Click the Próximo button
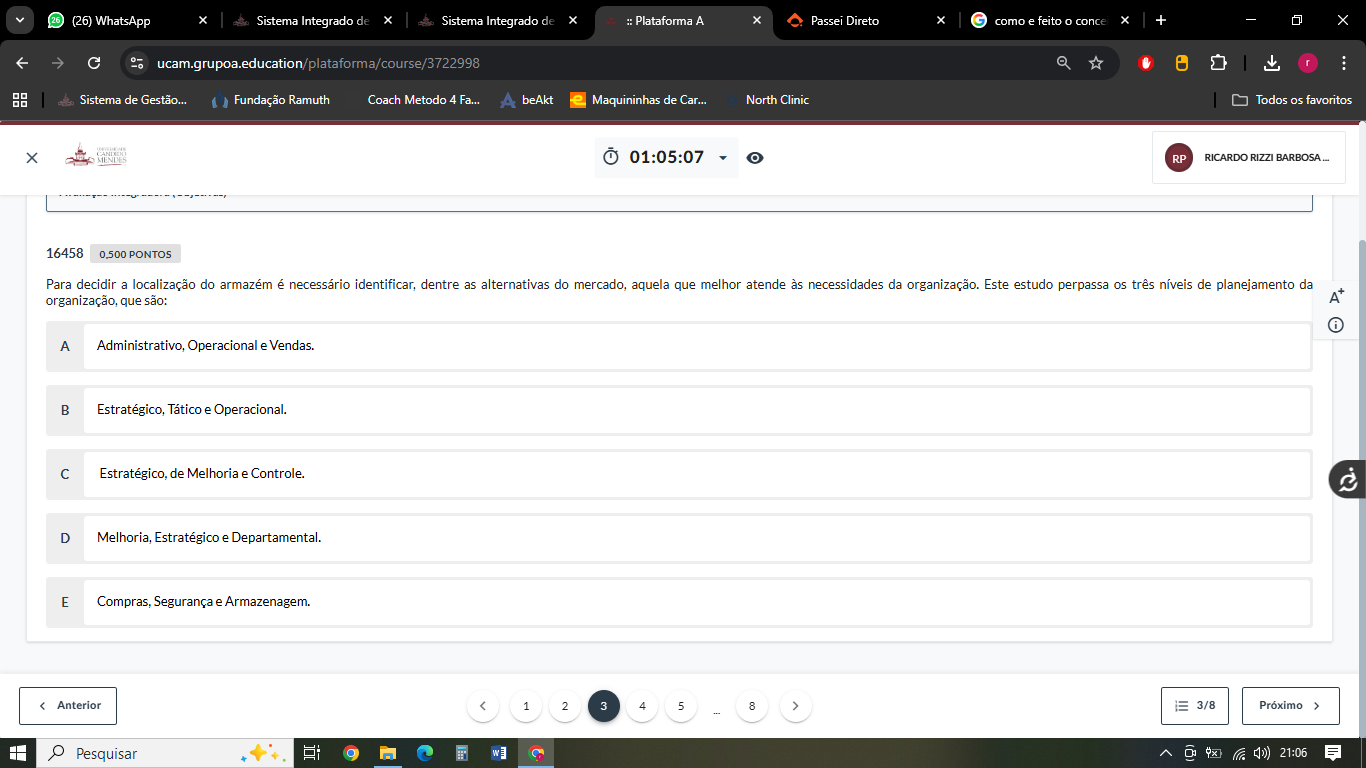1366x768 pixels. tap(1290, 706)
